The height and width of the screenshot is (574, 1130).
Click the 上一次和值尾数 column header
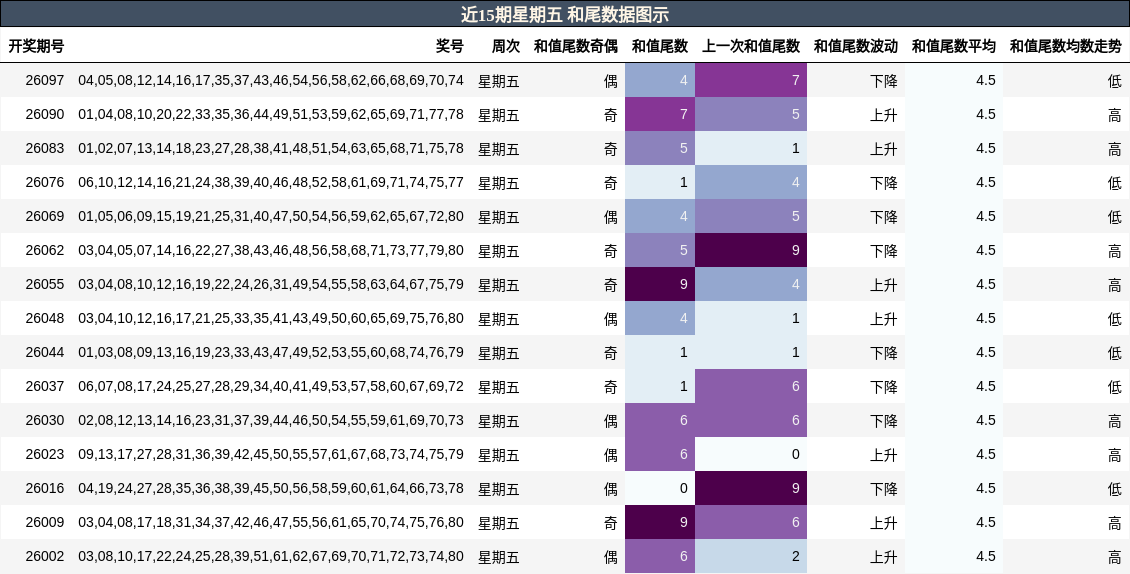point(751,46)
